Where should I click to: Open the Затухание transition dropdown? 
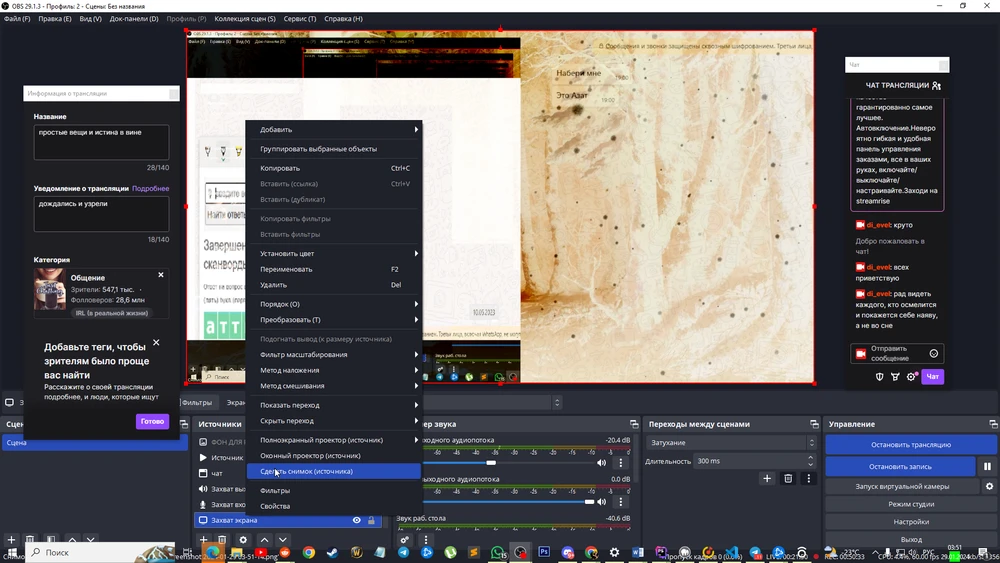point(731,442)
